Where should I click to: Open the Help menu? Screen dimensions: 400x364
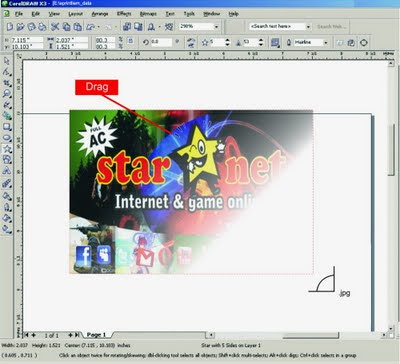tap(233, 14)
